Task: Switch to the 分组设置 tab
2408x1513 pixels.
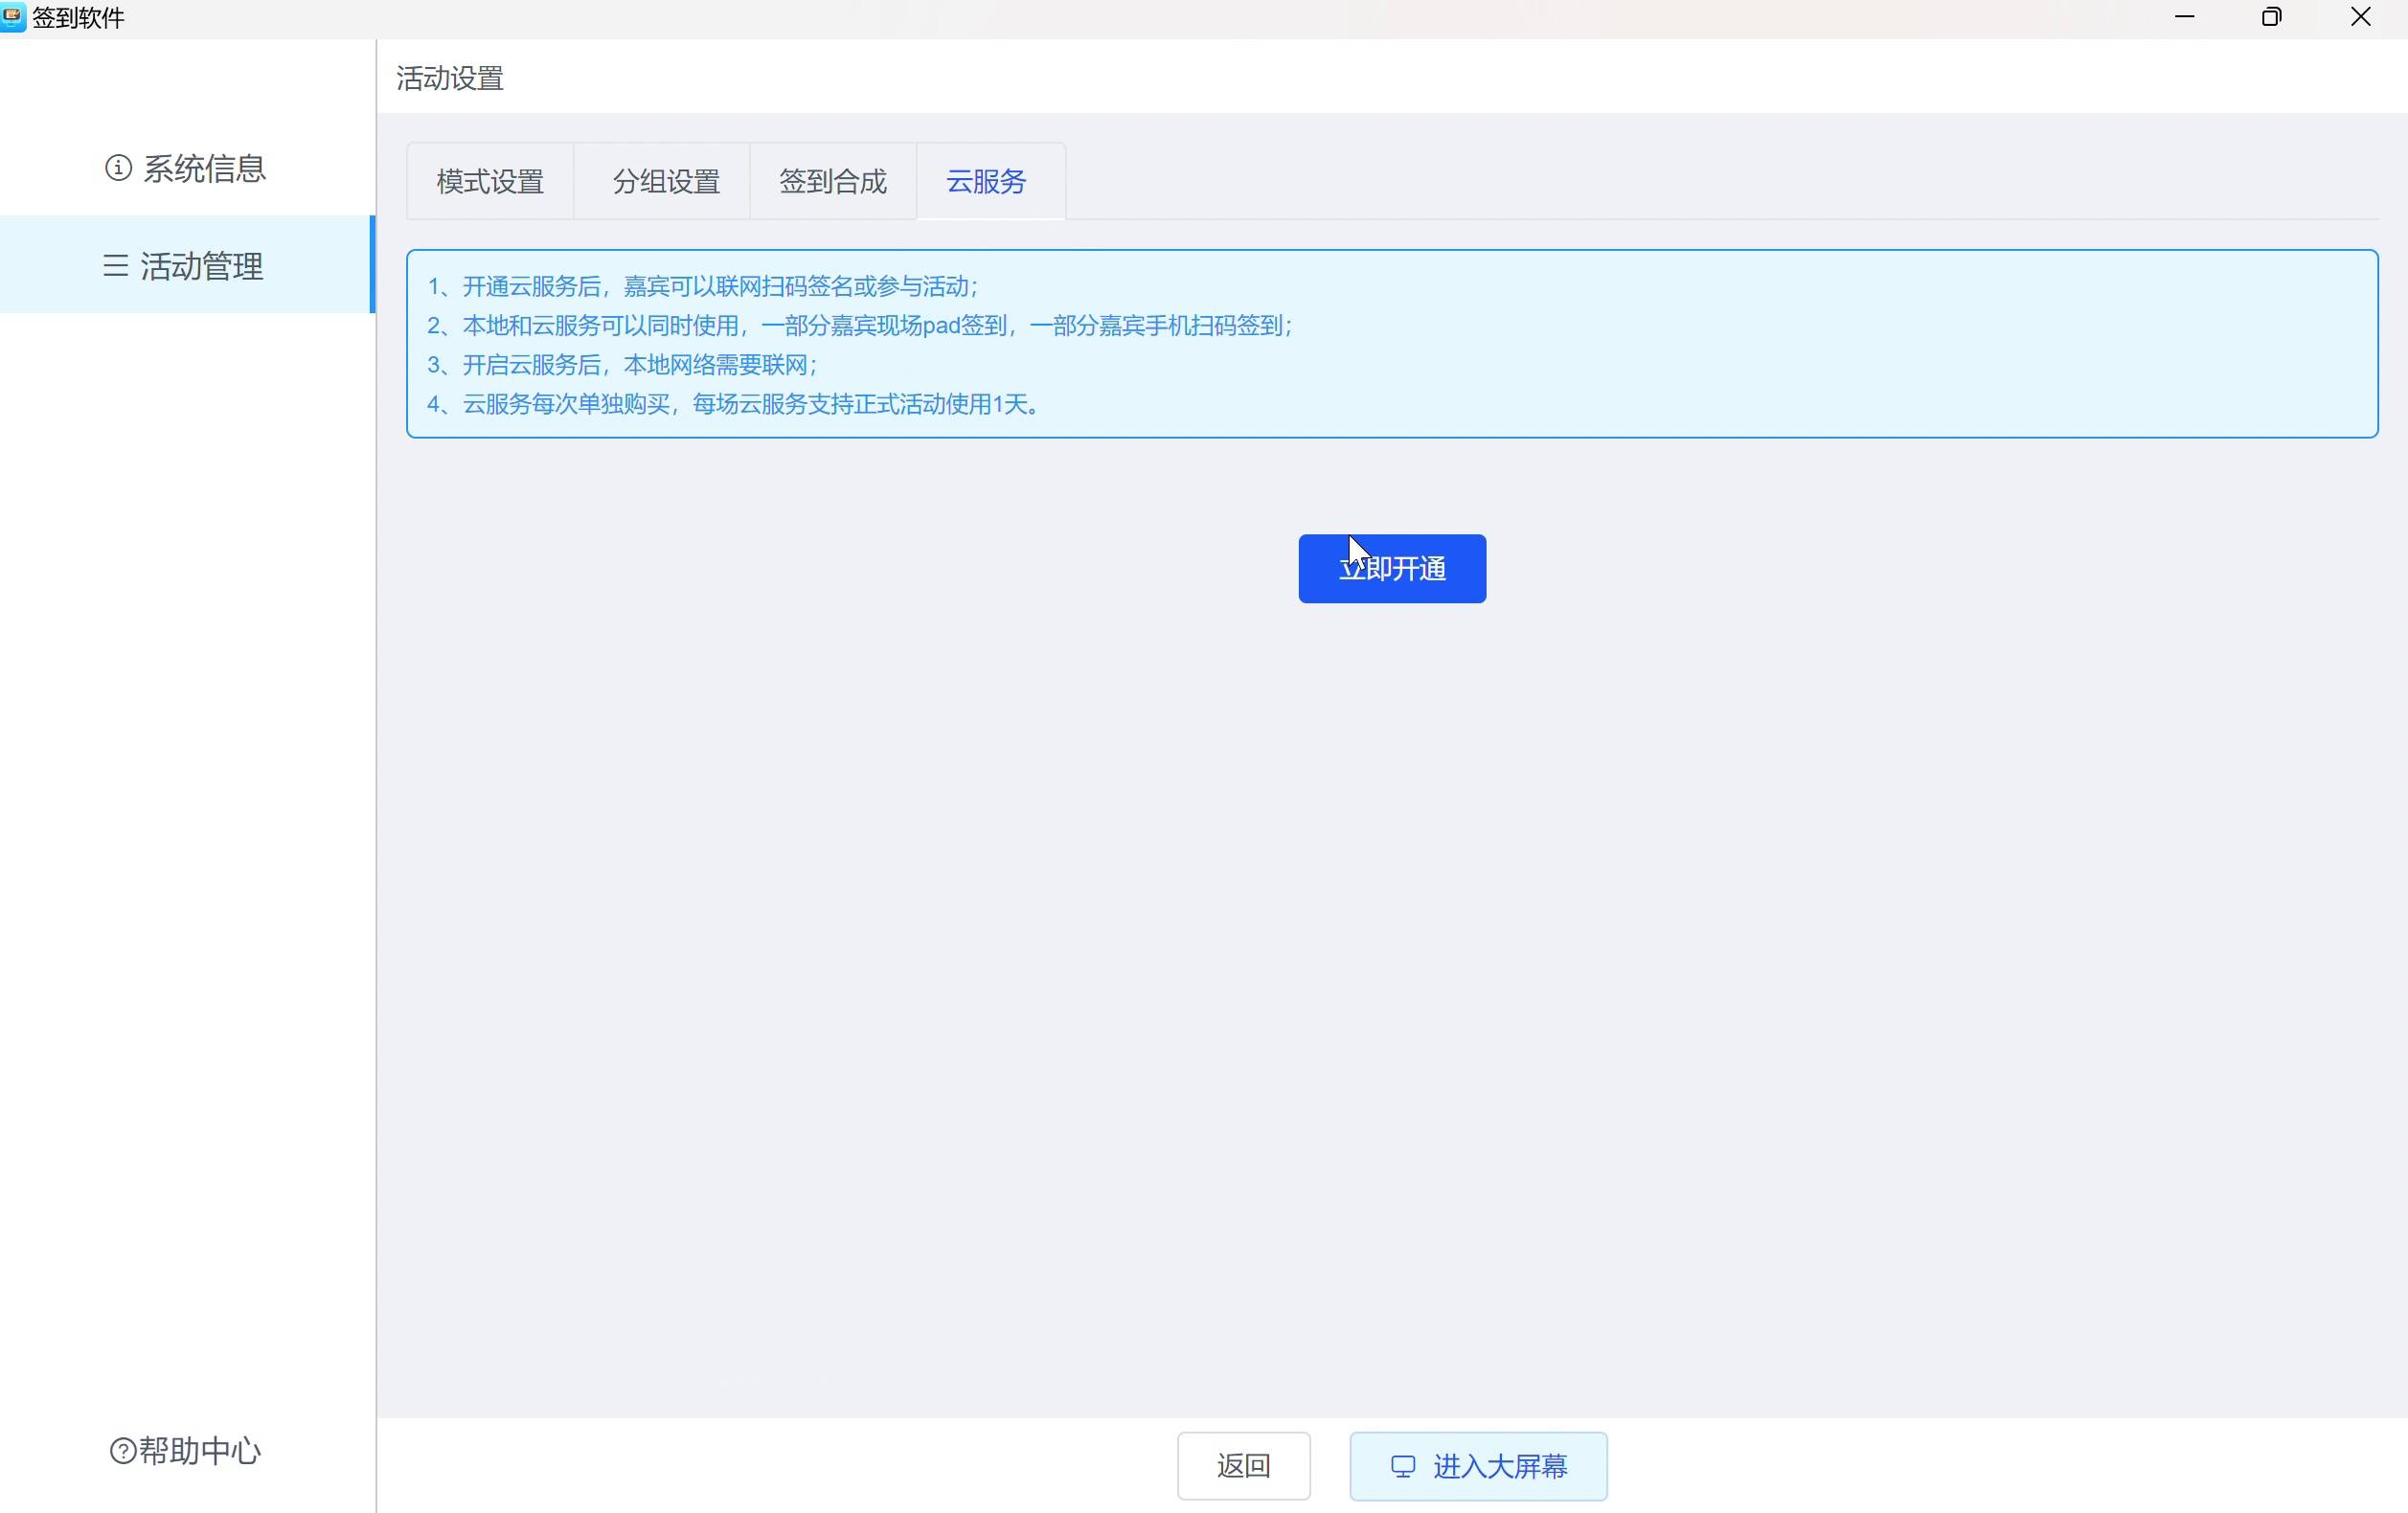Action: (x=666, y=182)
